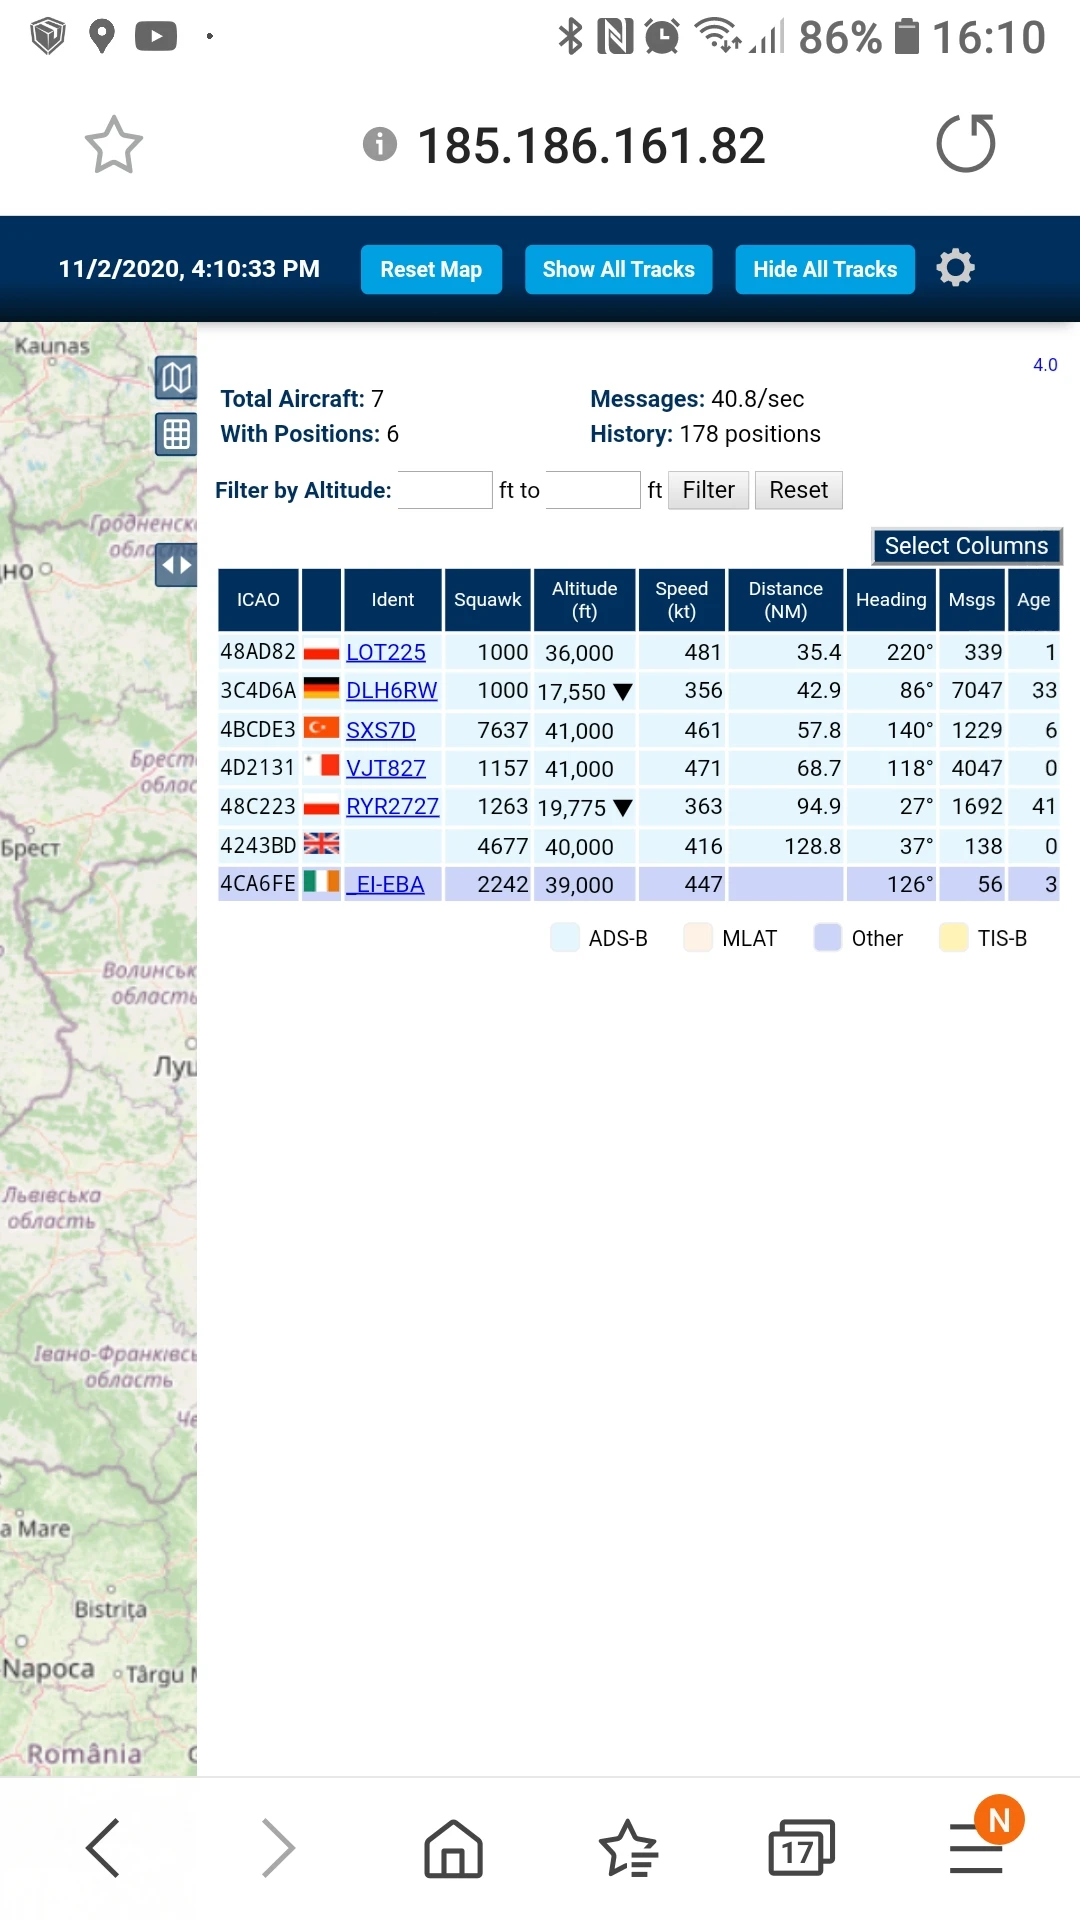Image resolution: width=1080 pixels, height=1920 pixels.
Task: Select ICAO cell 4243BD
Action: point(258,846)
